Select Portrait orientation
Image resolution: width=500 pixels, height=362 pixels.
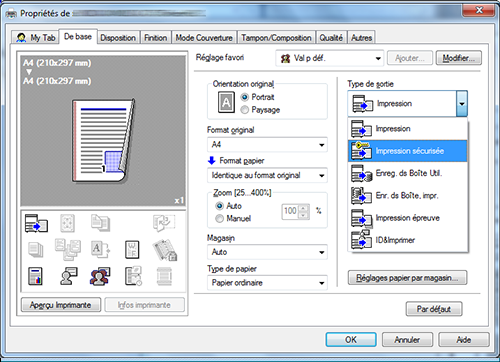tap(257, 97)
